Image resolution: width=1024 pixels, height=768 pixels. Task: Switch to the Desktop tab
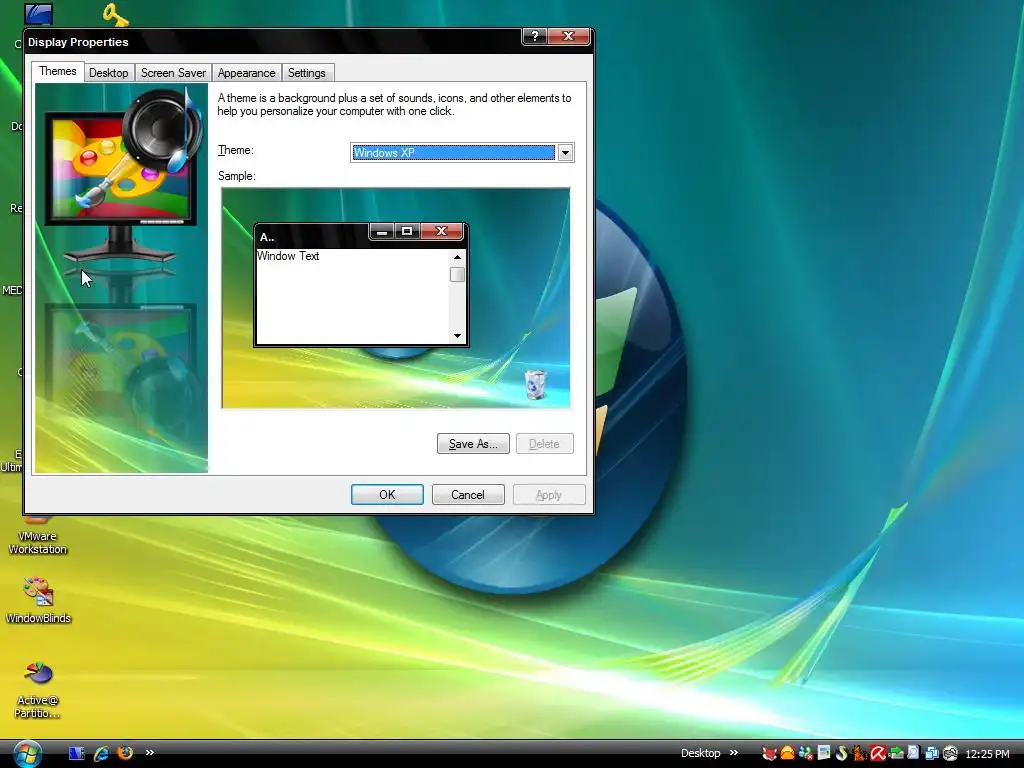point(108,72)
